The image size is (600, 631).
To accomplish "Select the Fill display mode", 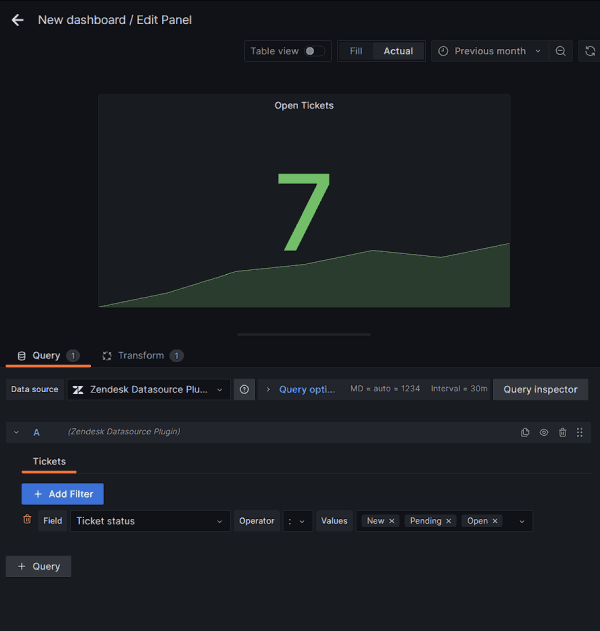I will coord(356,51).
